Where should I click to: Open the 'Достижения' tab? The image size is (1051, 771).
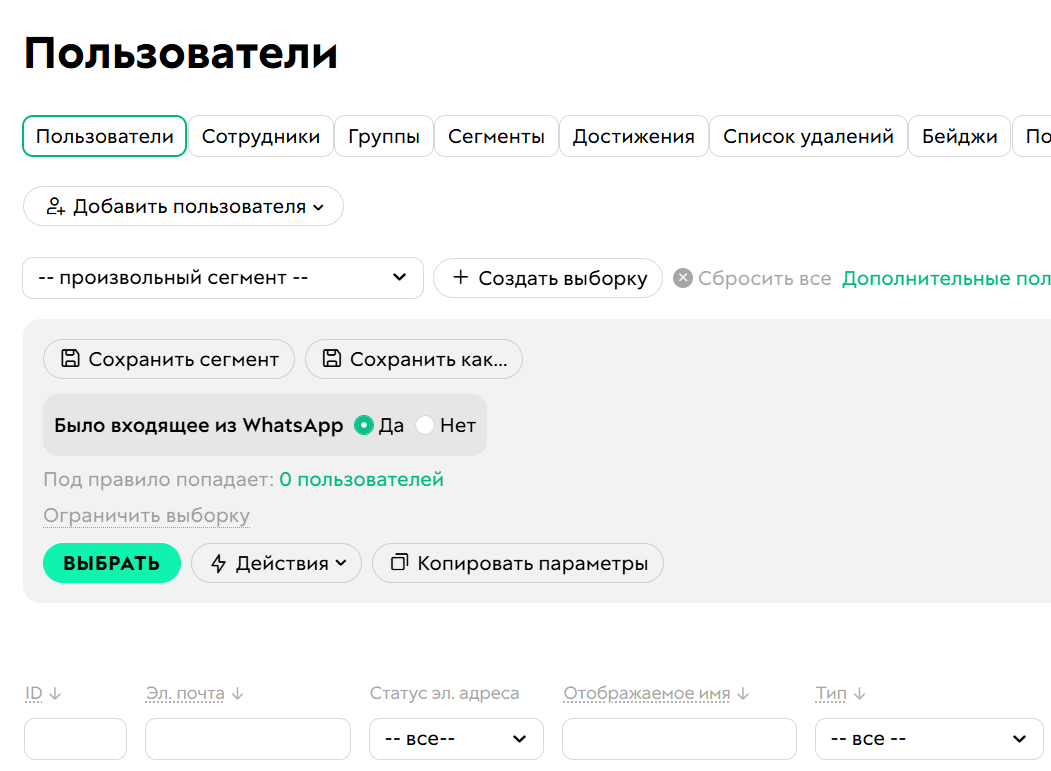point(635,136)
